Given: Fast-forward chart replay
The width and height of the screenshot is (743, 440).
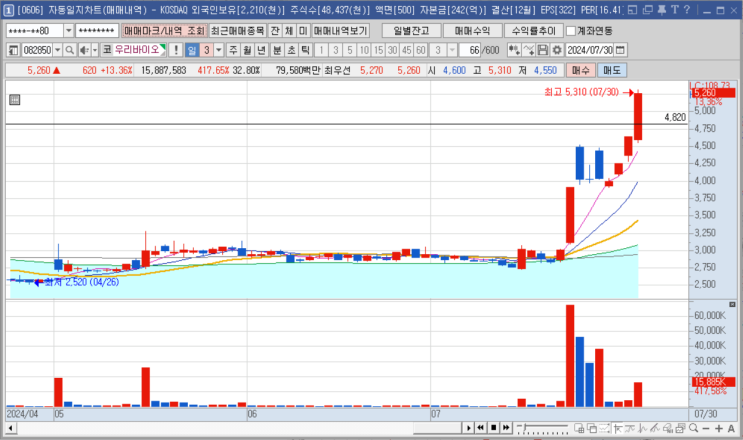Looking at the screenshot, I should 506,428.
